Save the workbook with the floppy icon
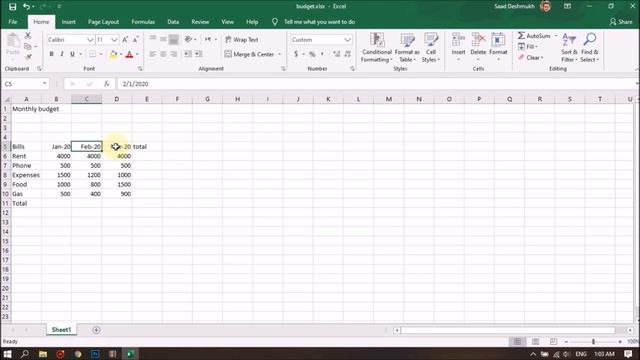The width and height of the screenshot is (640, 360). pos(13,7)
